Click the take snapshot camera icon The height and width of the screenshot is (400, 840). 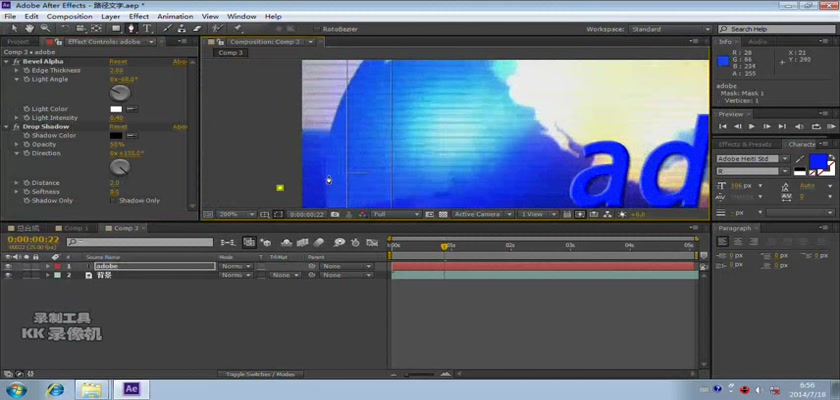tap(335, 214)
